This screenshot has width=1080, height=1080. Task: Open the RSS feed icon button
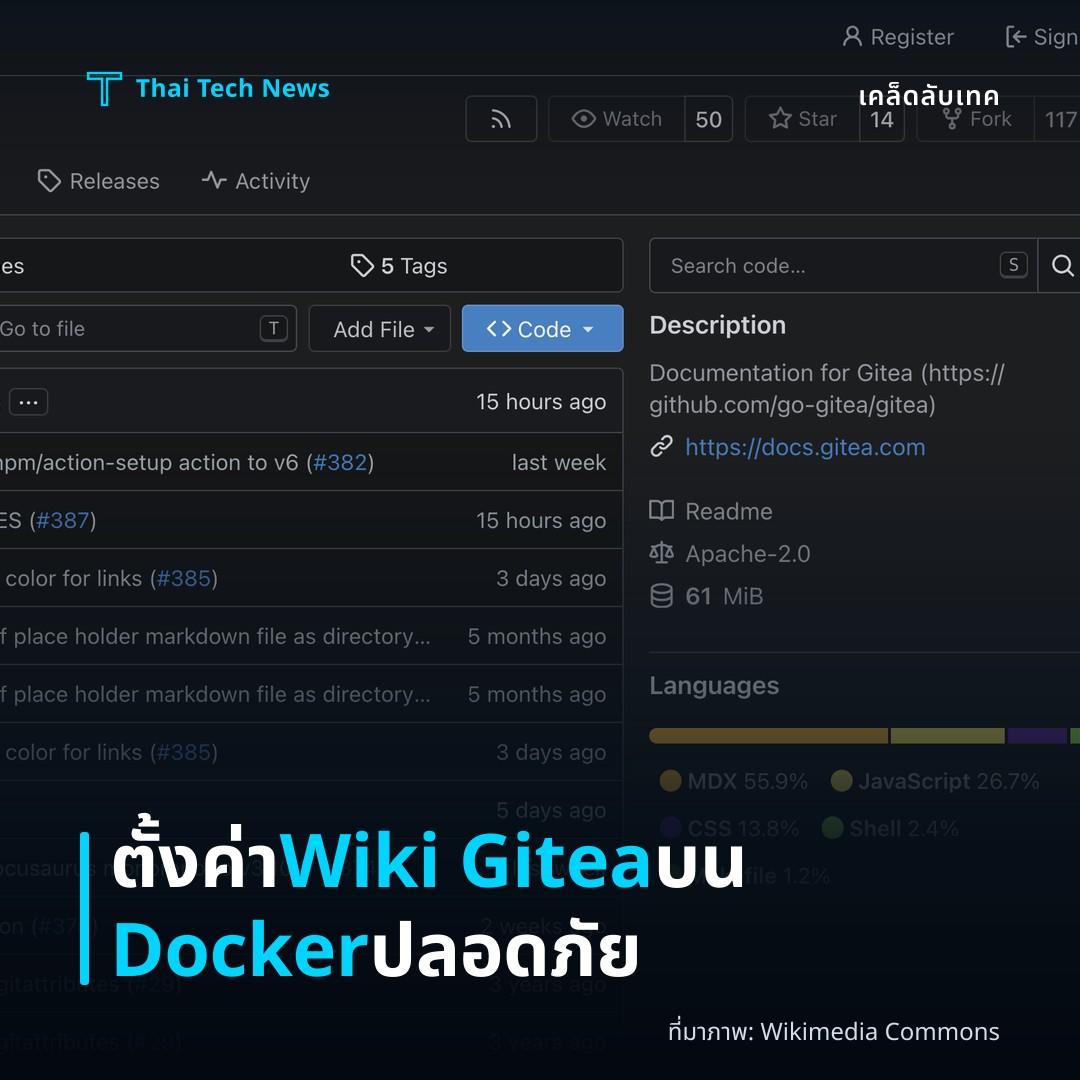pyautogui.click(x=501, y=119)
